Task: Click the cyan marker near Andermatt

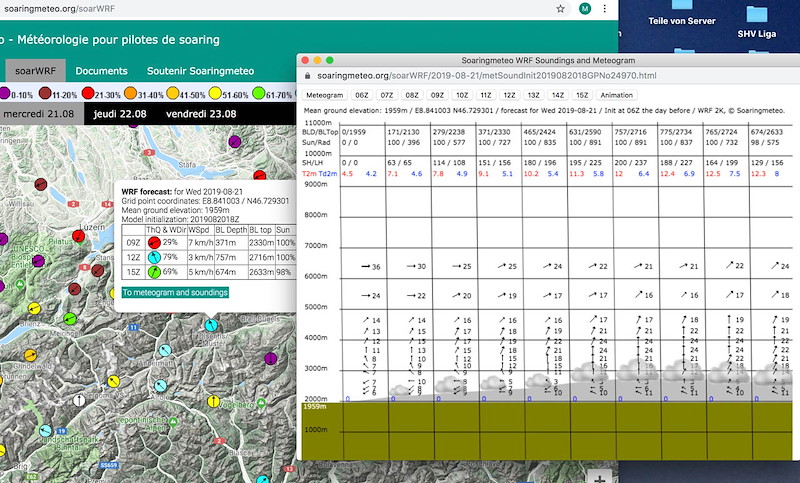Action: click(x=164, y=350)
